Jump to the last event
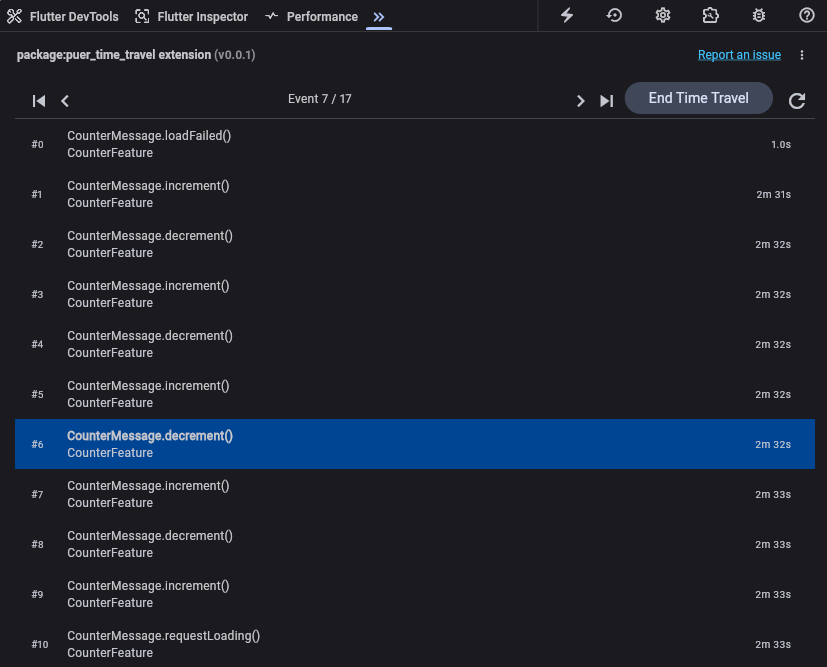 click(606, 100)
